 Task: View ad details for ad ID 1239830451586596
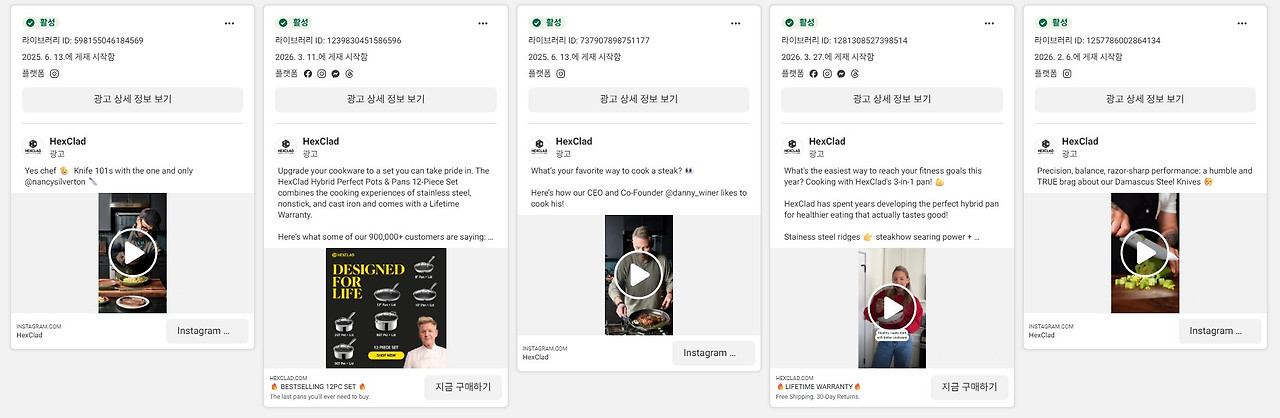point(386,99)
